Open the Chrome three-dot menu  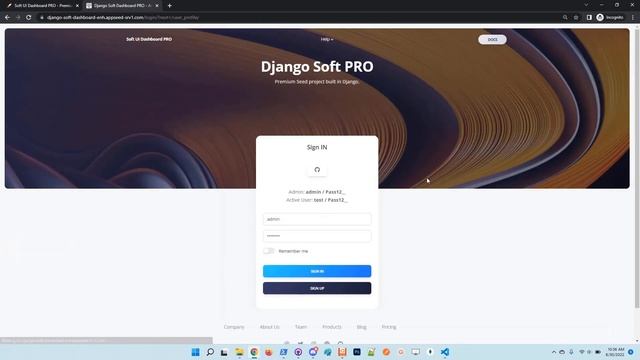coord(633,18)
